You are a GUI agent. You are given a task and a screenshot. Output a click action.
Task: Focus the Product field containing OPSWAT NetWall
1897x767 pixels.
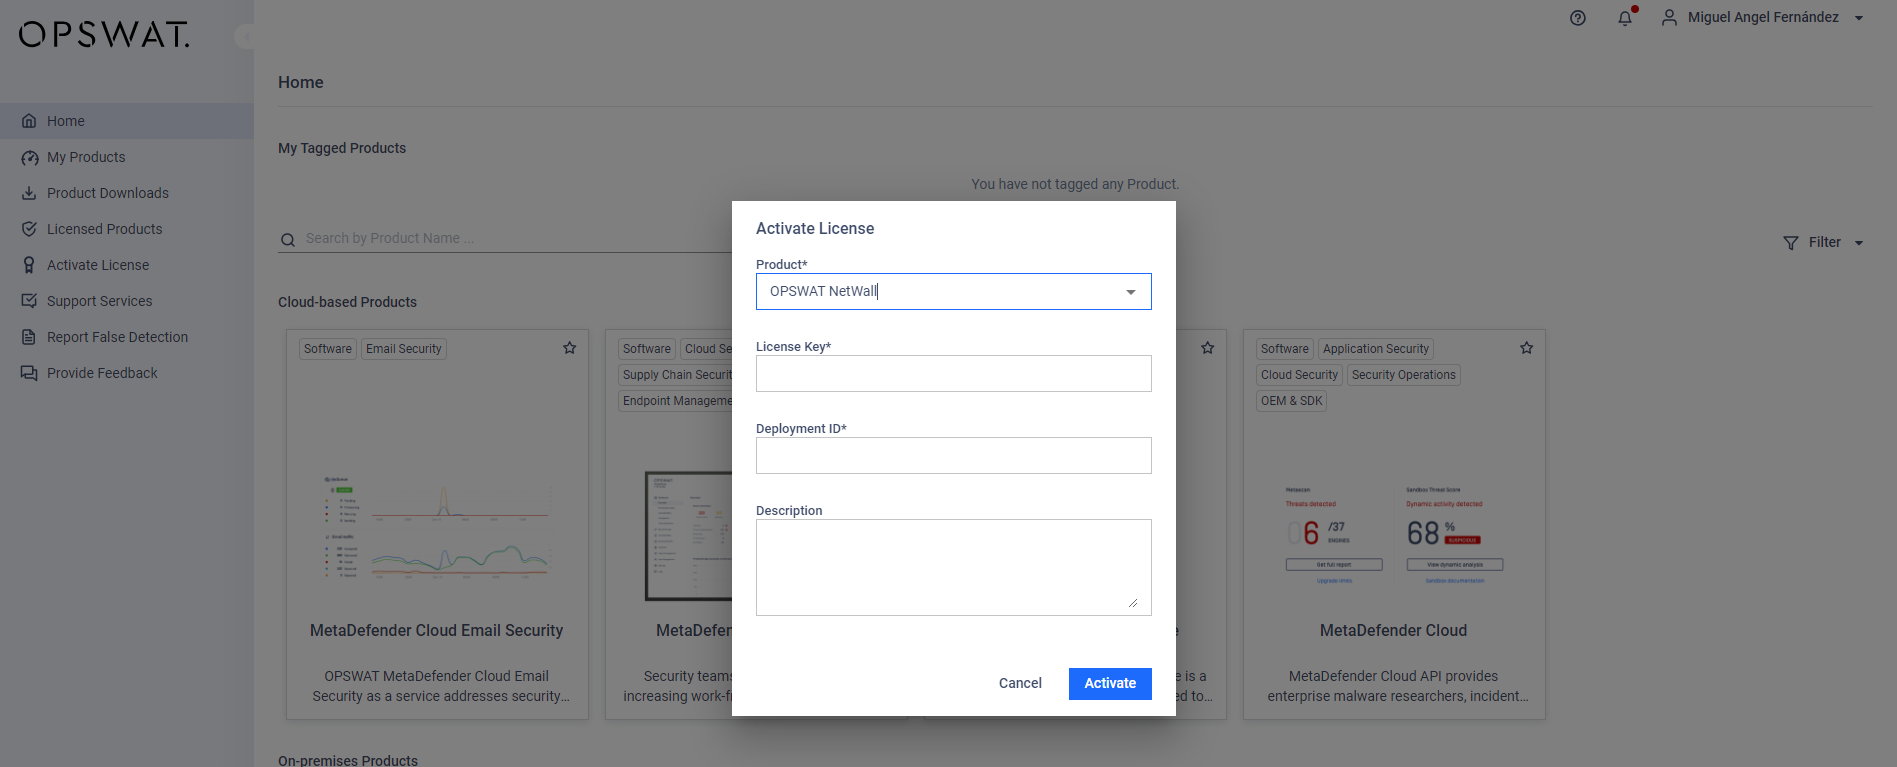[954, 292]
